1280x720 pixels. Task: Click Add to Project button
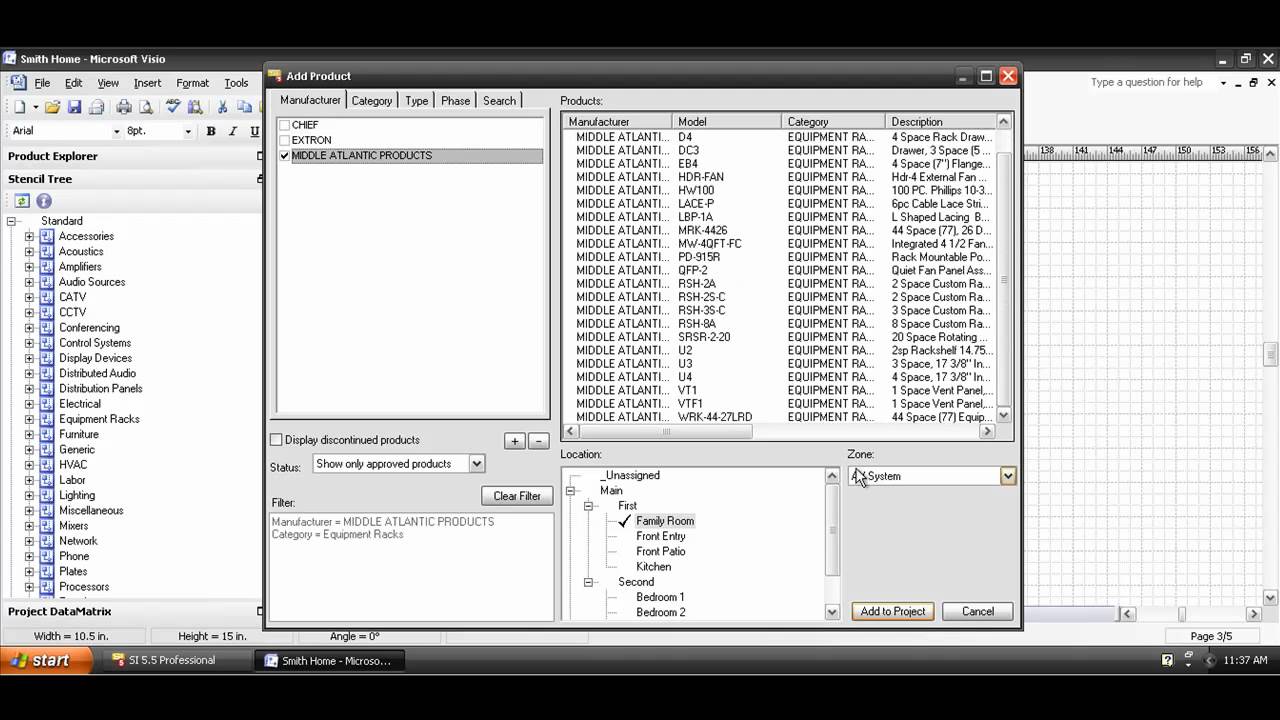[893, 611]
